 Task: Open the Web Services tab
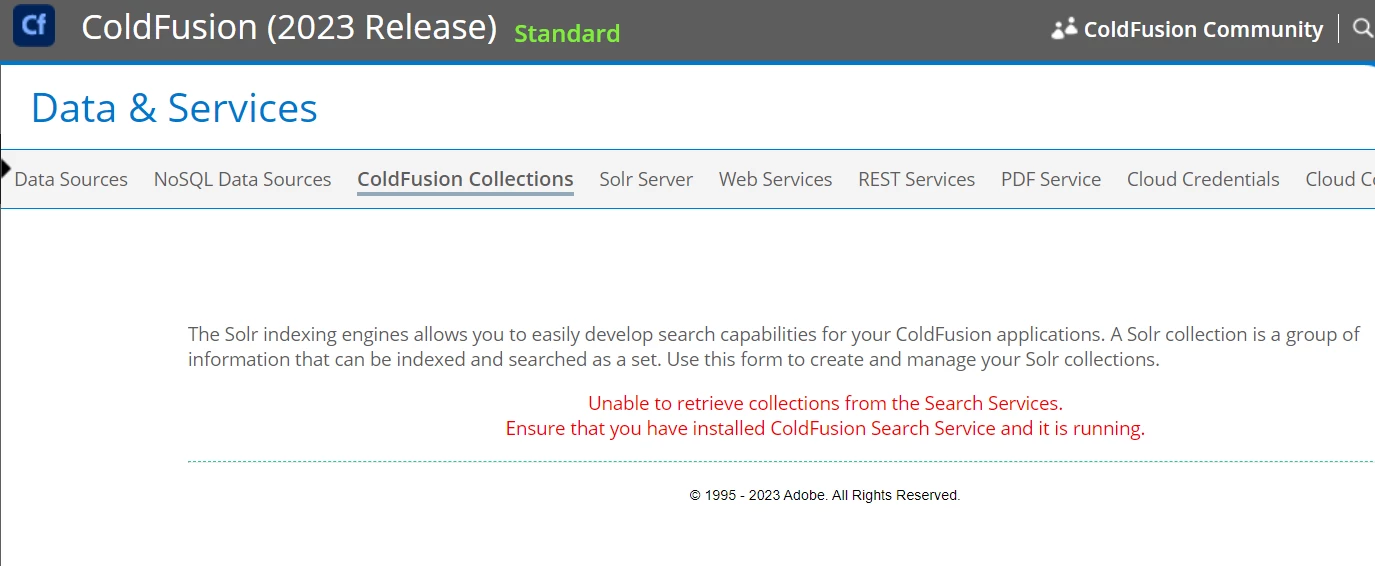(x=775, y=179)
